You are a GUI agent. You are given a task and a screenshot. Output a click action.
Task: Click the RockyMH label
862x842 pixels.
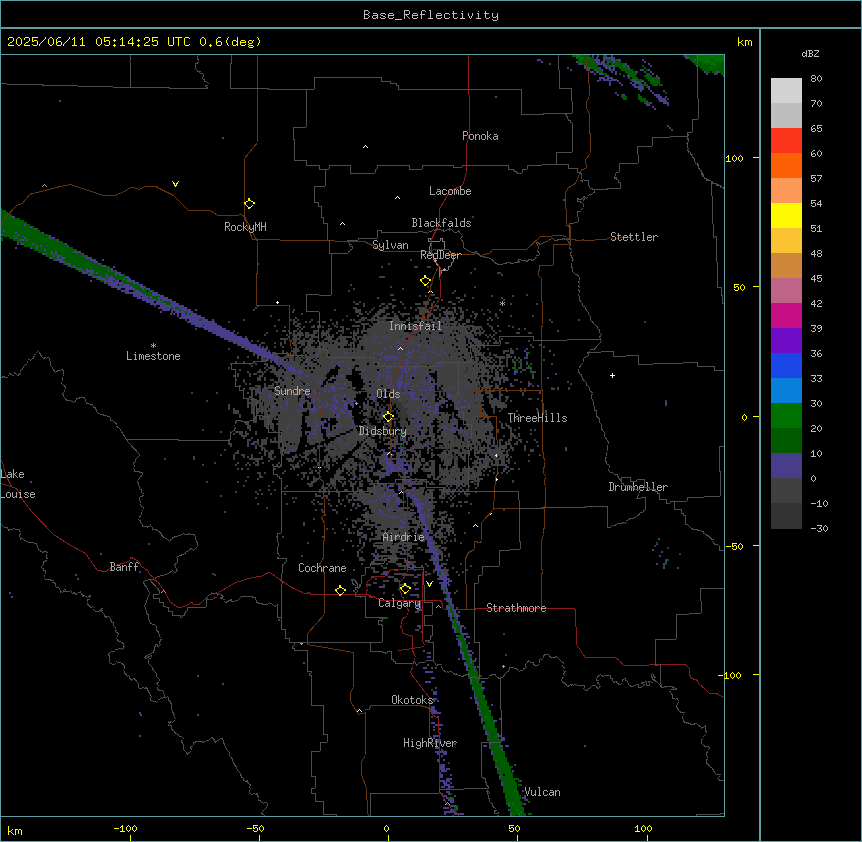[x=245, y=227]
